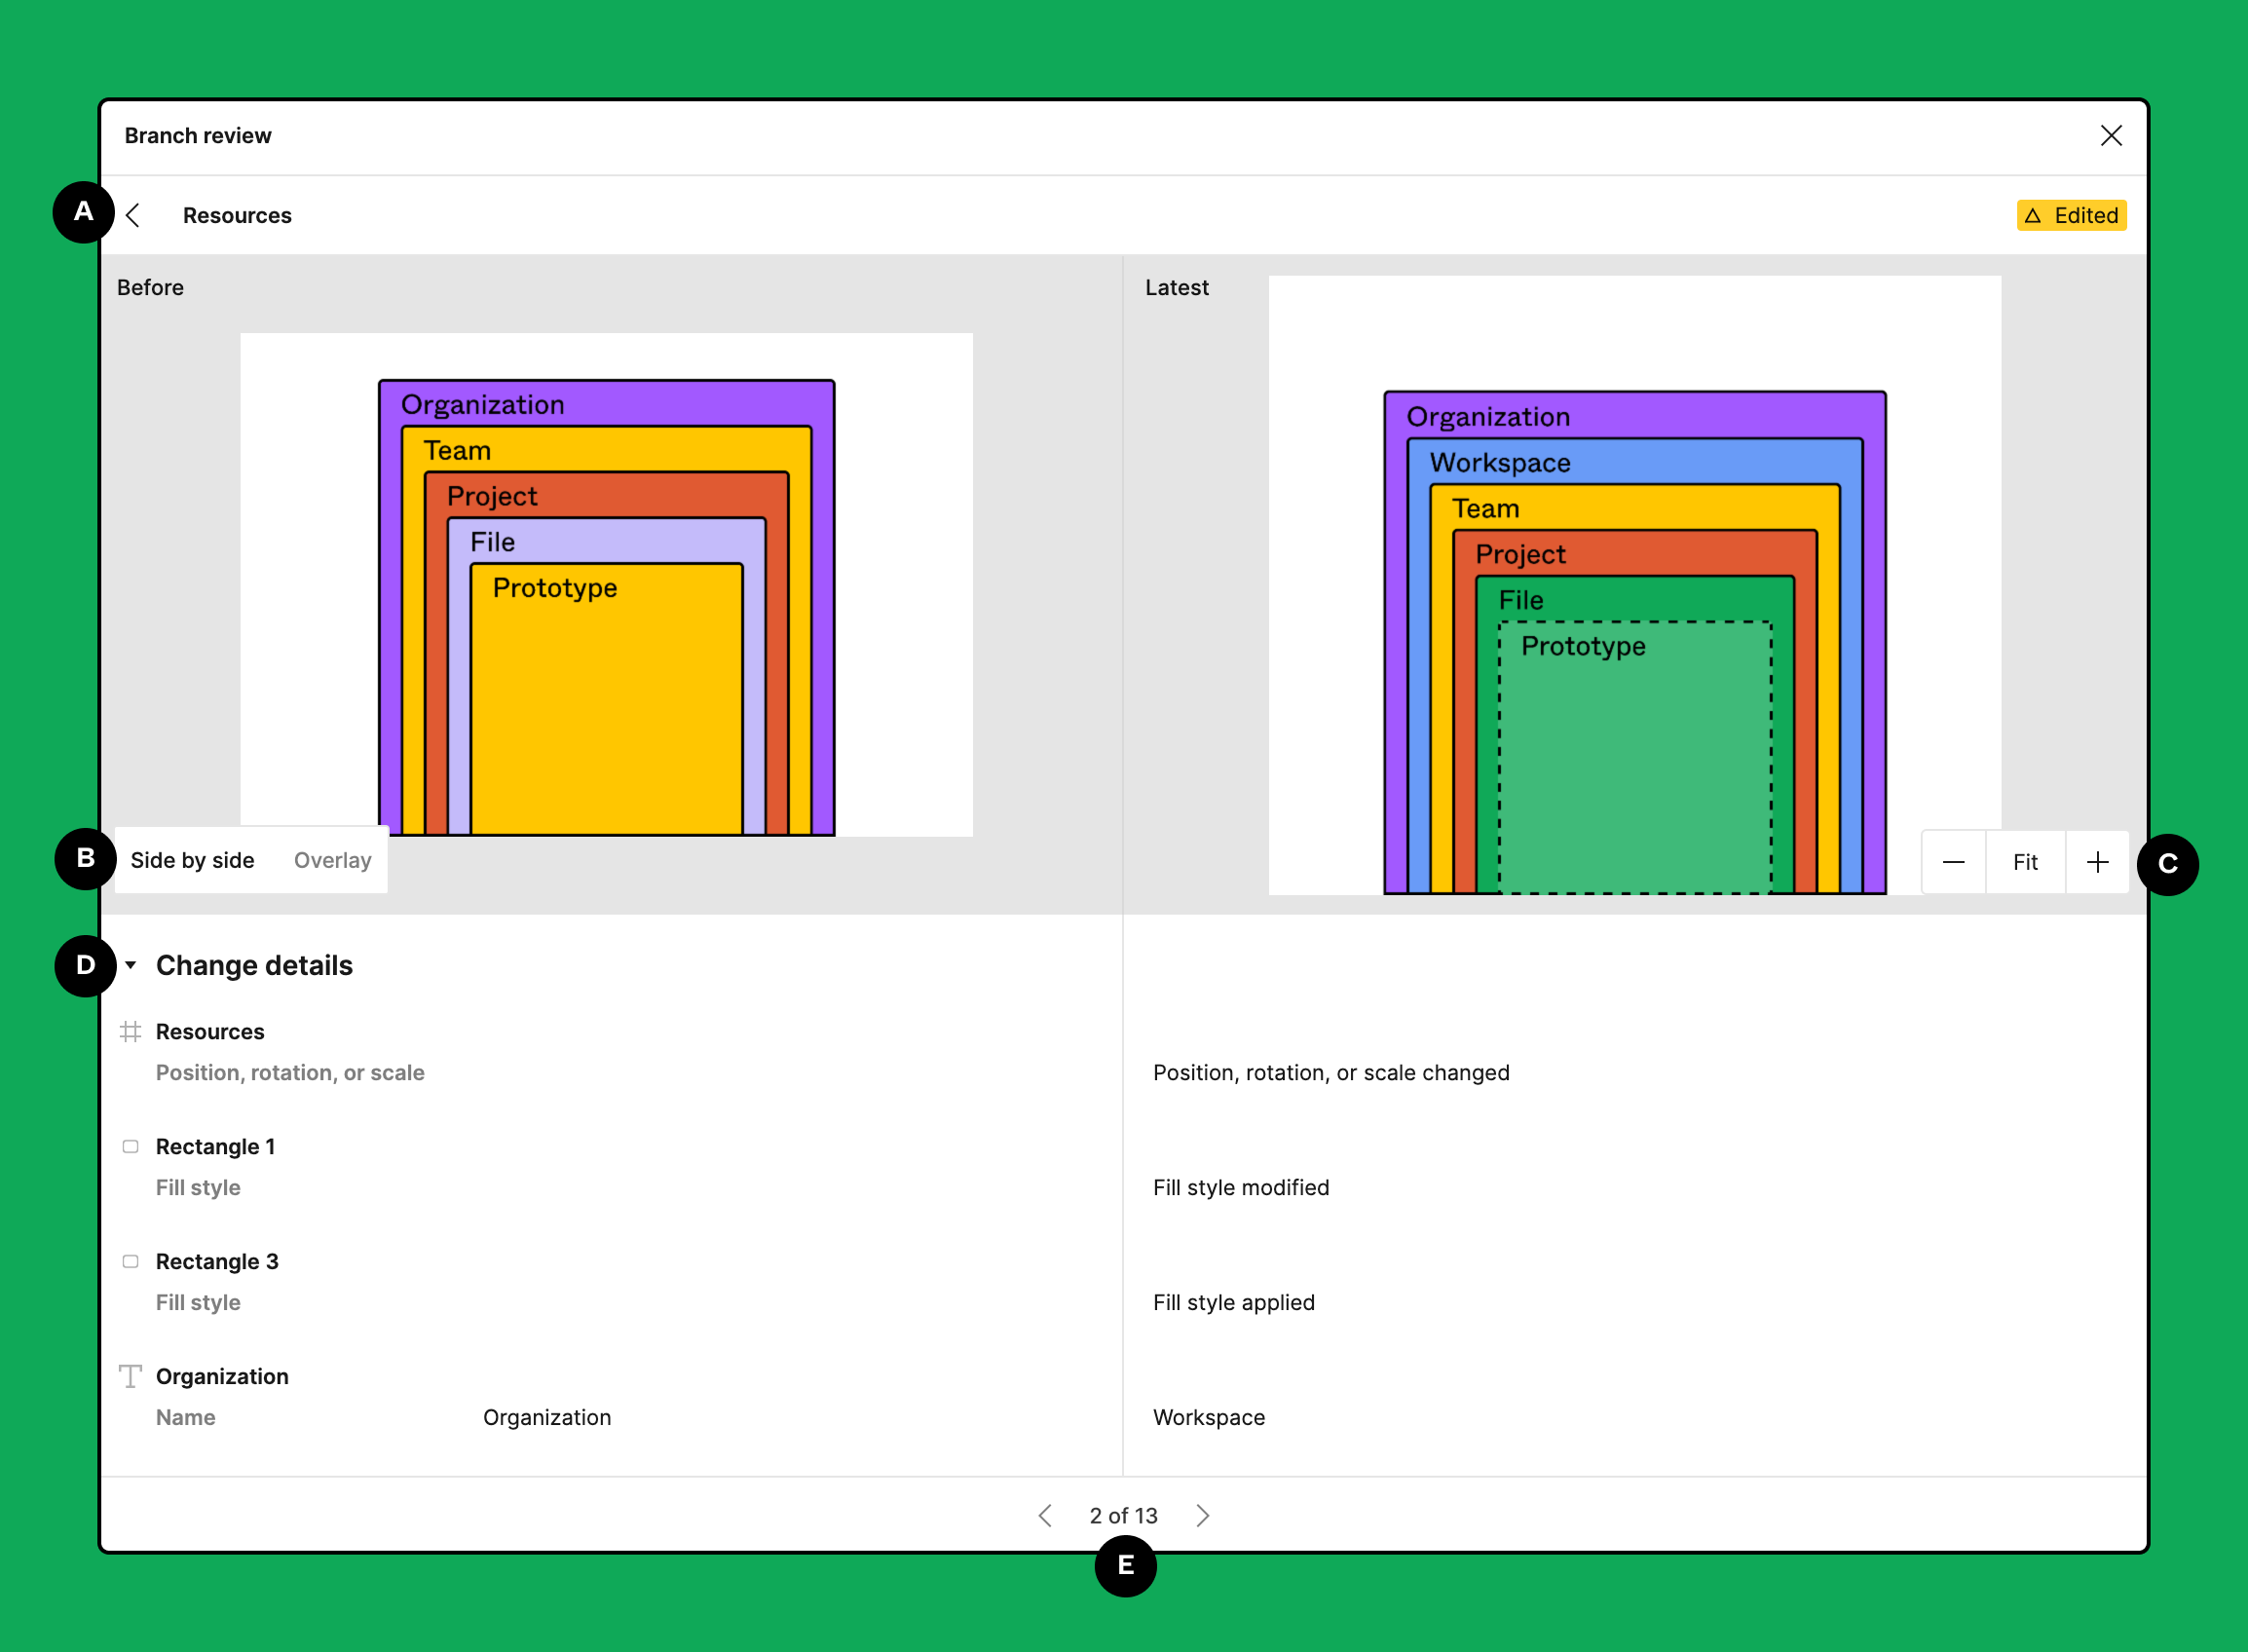Go to the previous change page
Image resolution: width=2248 pixels, height=1652 pixels.
click(x=1045, y=1515)
